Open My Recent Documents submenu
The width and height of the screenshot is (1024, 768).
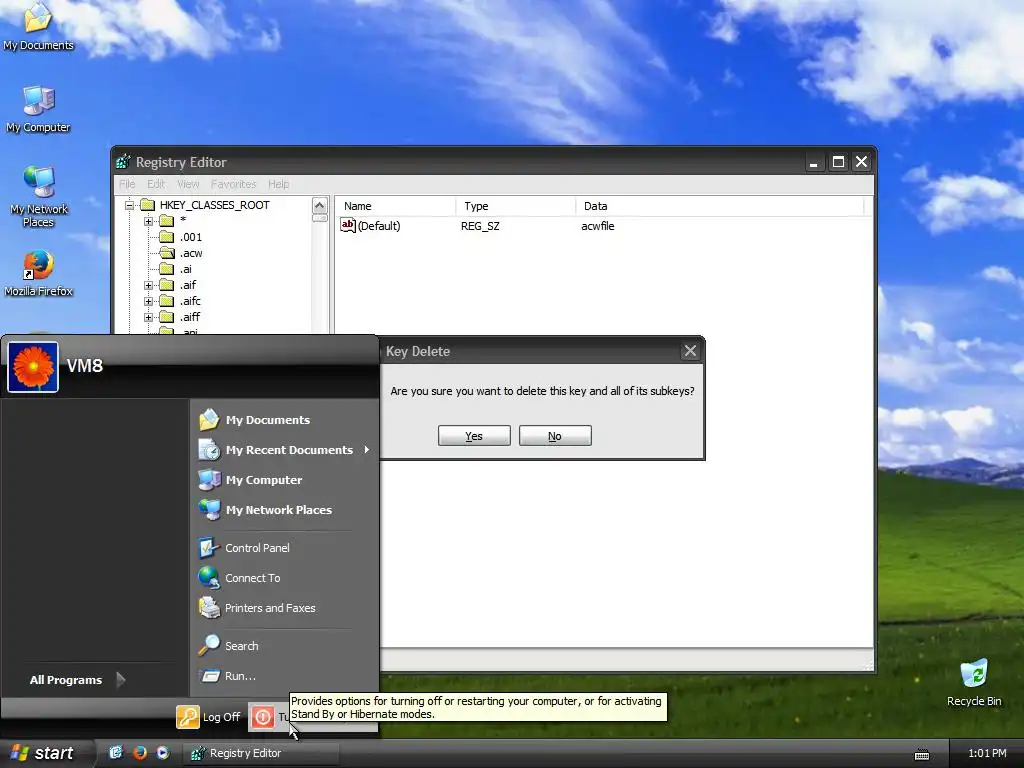(283, 450)
